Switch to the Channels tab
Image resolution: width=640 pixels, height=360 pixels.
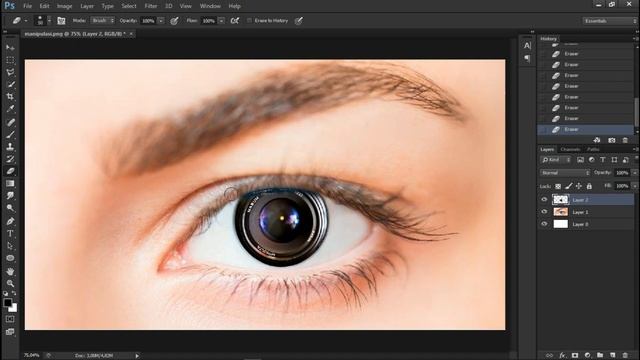click(x=570, y=149)
